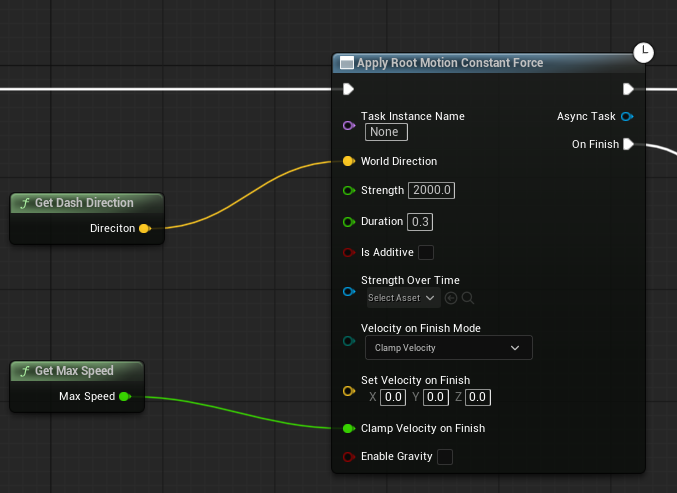This screenshot has width=677, height=493.
Task: Click the Is Additive red pin
Action: [x=348, y=253]
